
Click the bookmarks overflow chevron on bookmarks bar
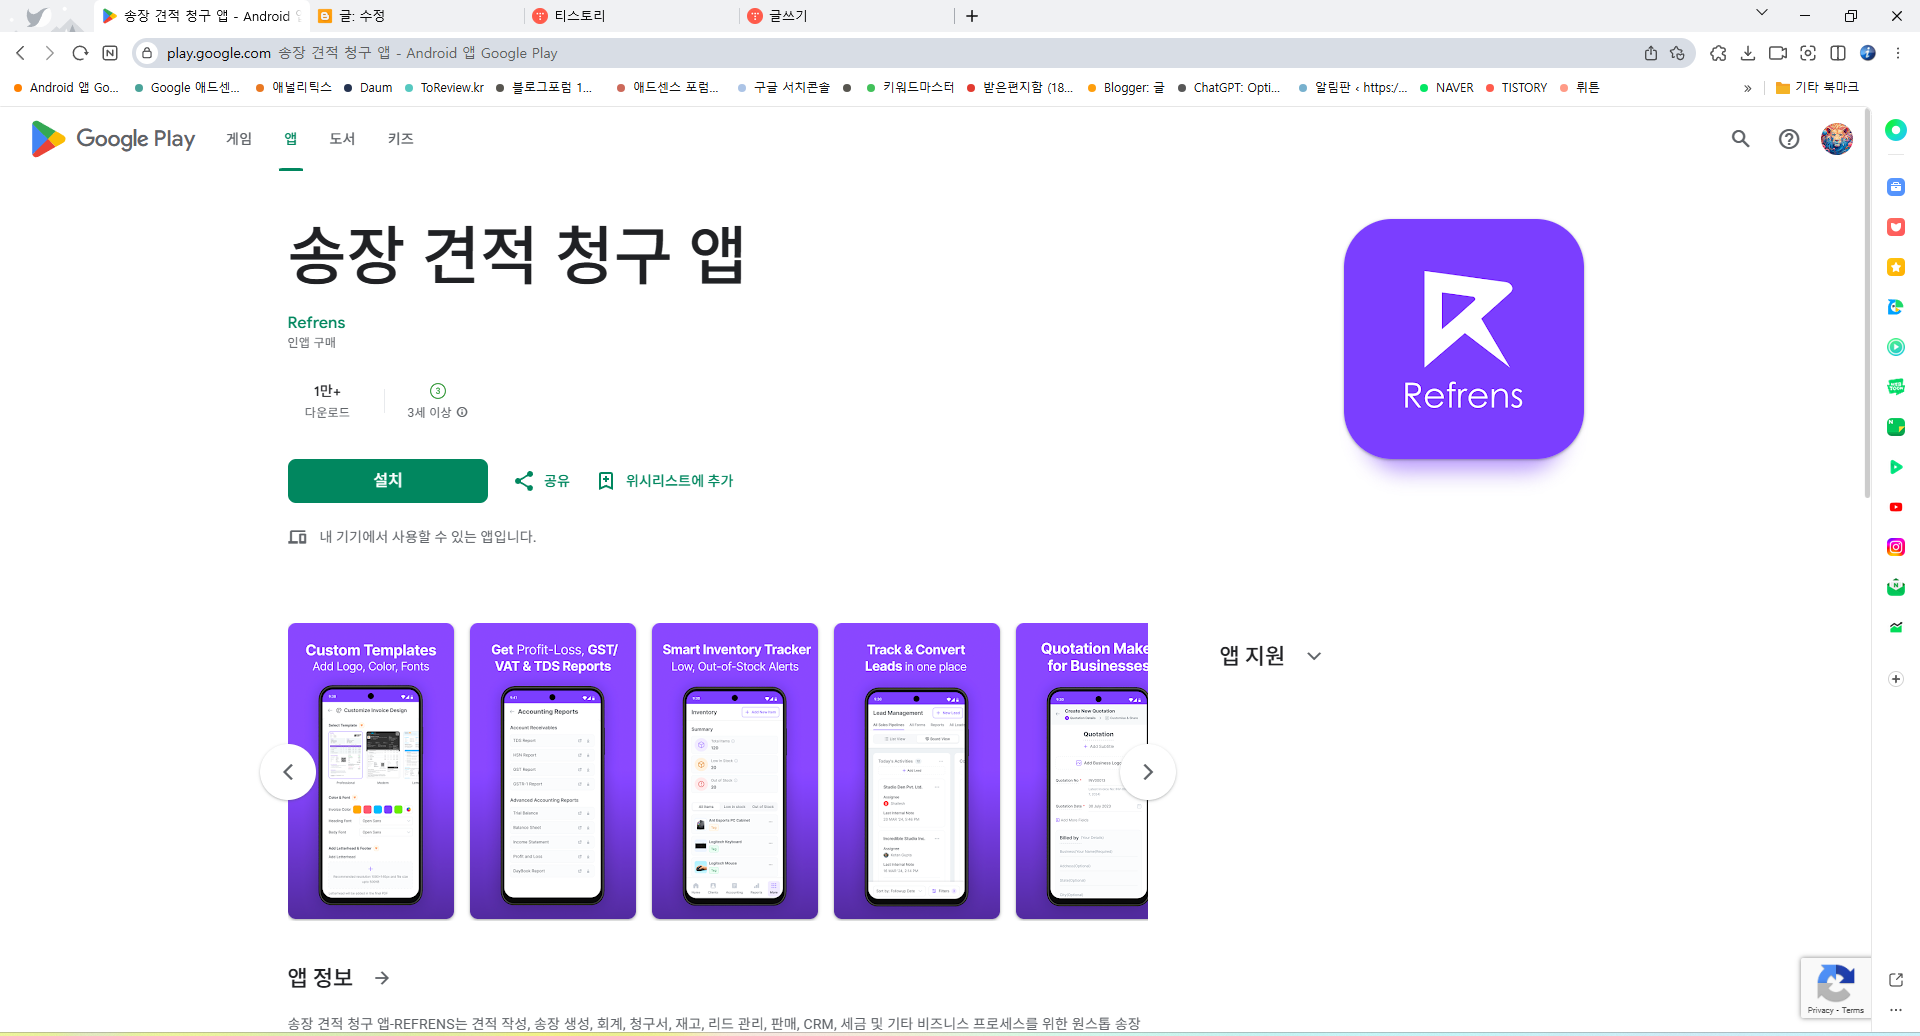(x=1747, y=88)
